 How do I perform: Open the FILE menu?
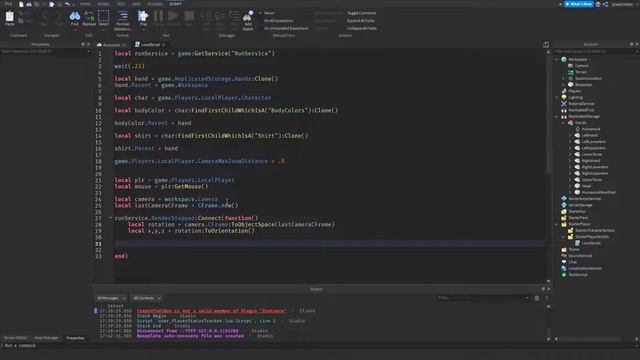pyautogui.click(x=8, y=4)
